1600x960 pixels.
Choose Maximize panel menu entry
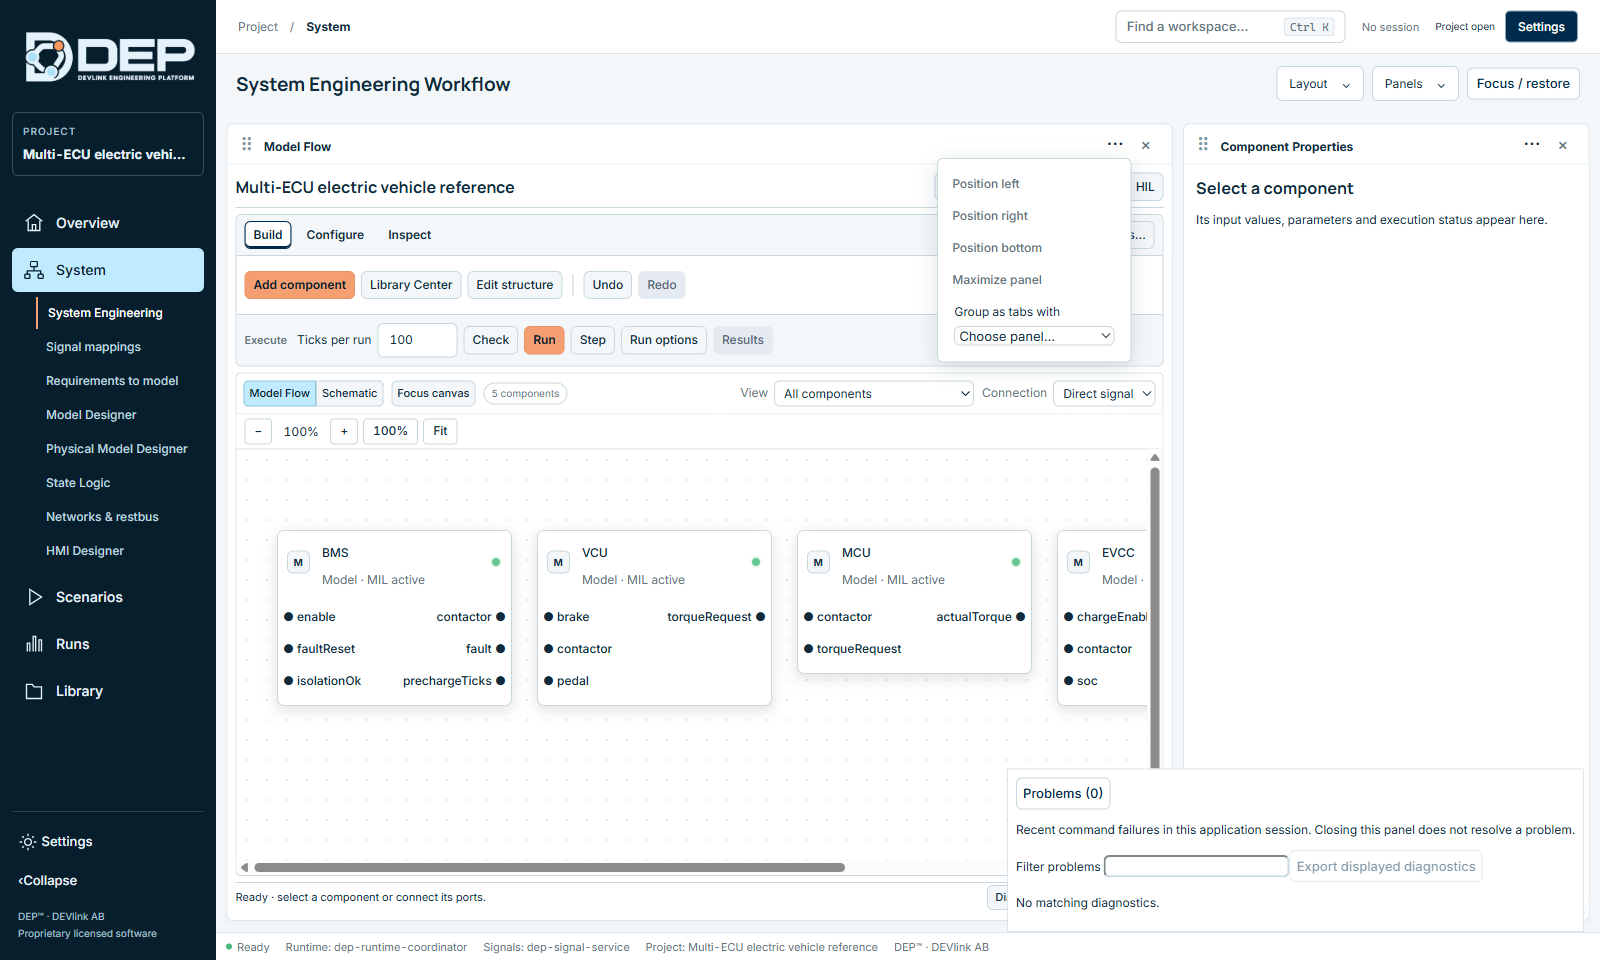(997, 280)
